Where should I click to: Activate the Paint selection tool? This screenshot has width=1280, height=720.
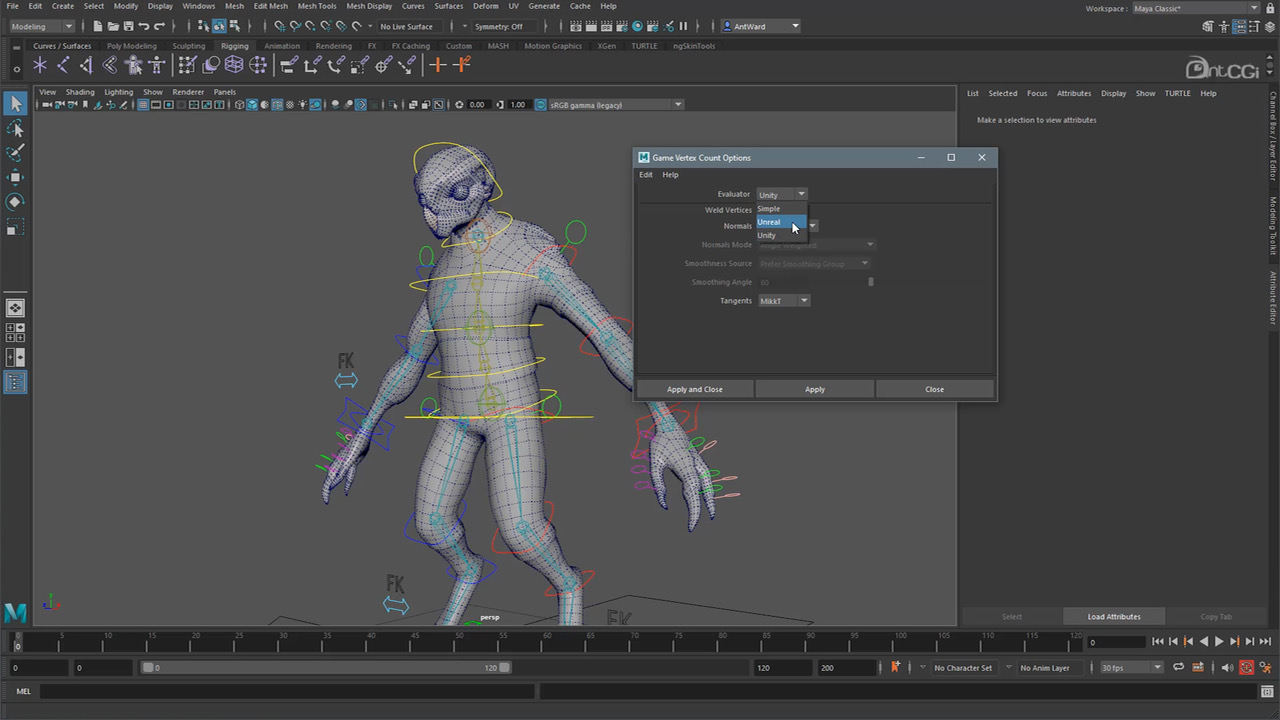[x=15, y=153]
